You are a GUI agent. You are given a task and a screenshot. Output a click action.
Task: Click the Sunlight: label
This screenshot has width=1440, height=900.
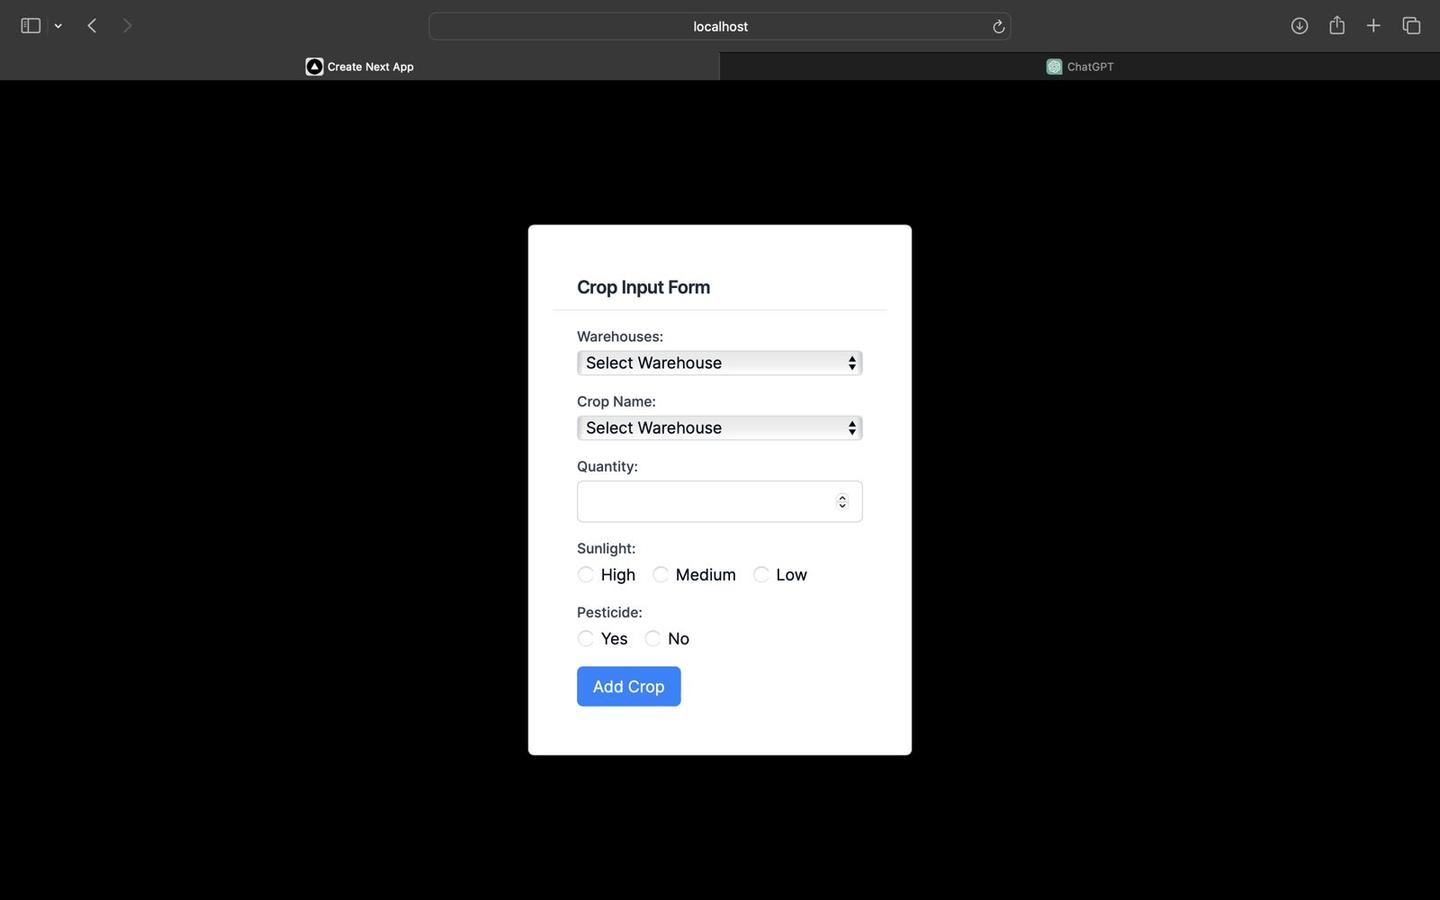(x=606, y=549)
